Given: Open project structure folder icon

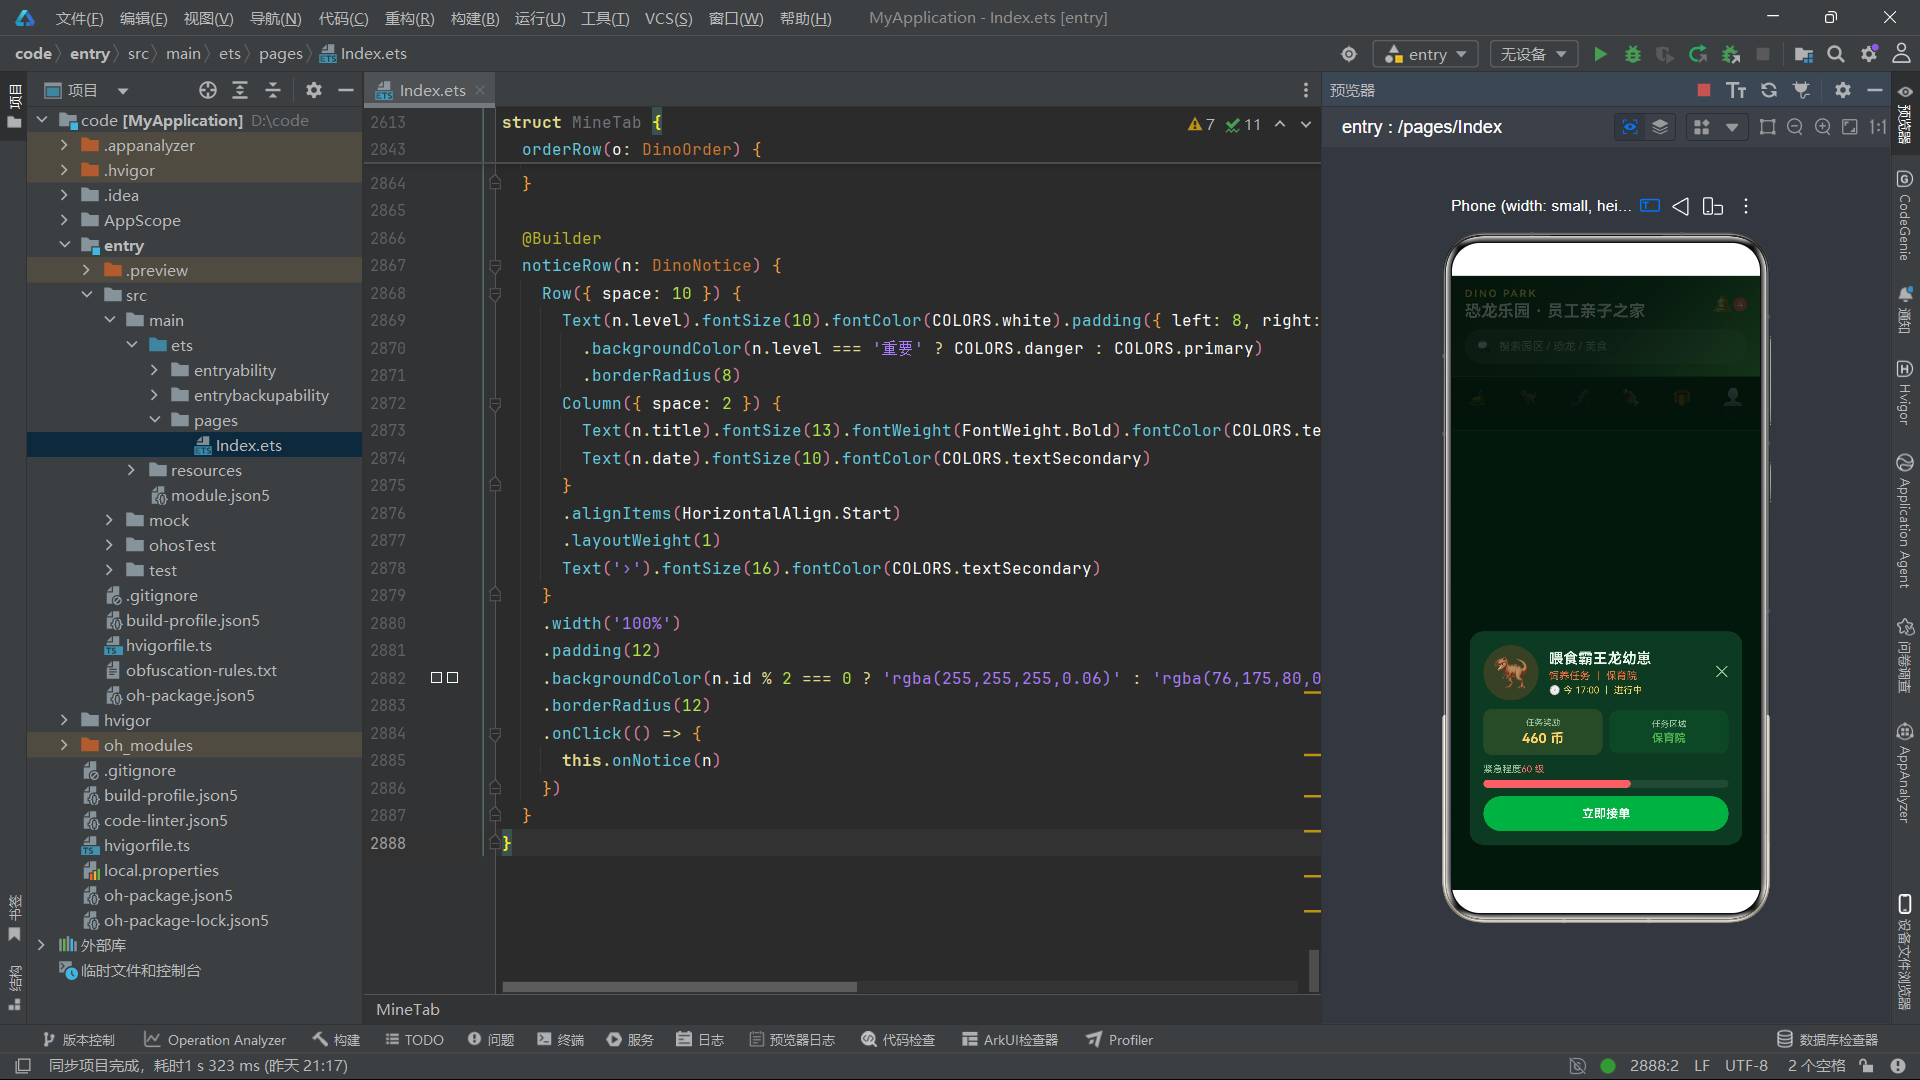Looking at the screenshot, I should coord(1803,54).
